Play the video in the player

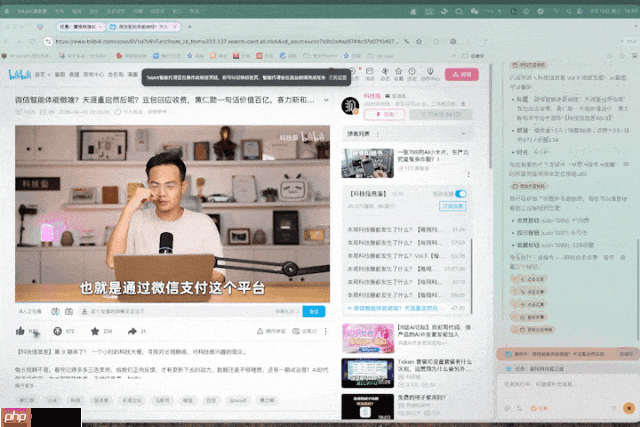(172, 214)
